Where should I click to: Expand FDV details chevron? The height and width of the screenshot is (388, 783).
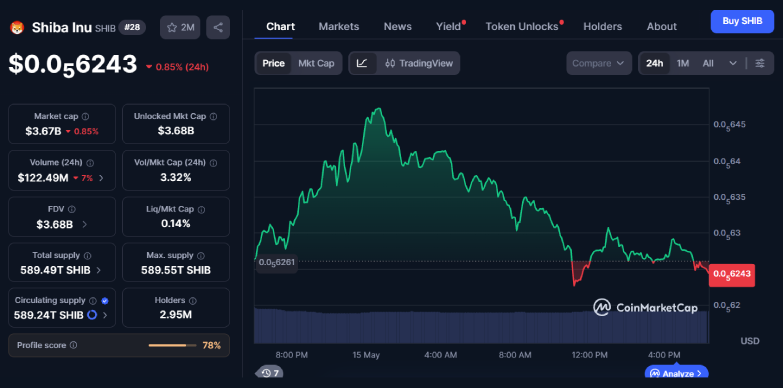[x=84, y=225]
